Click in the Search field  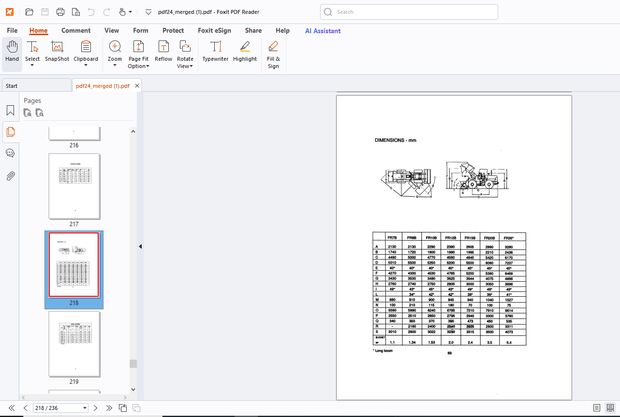[409, 12]
